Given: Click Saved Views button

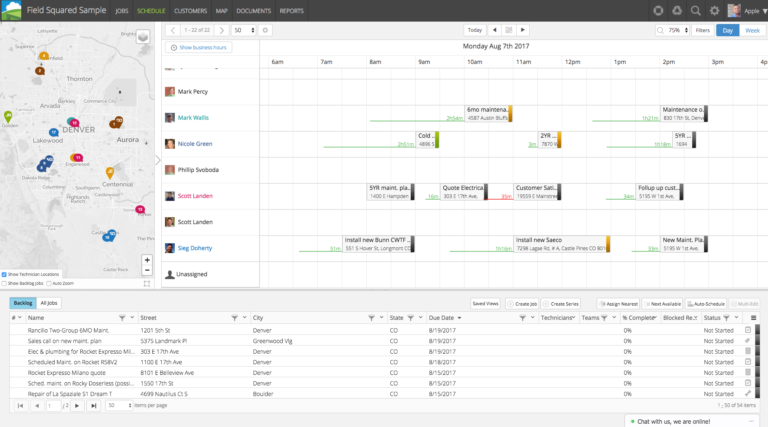Looking at the screenshot, I should (x=485, y=304).
